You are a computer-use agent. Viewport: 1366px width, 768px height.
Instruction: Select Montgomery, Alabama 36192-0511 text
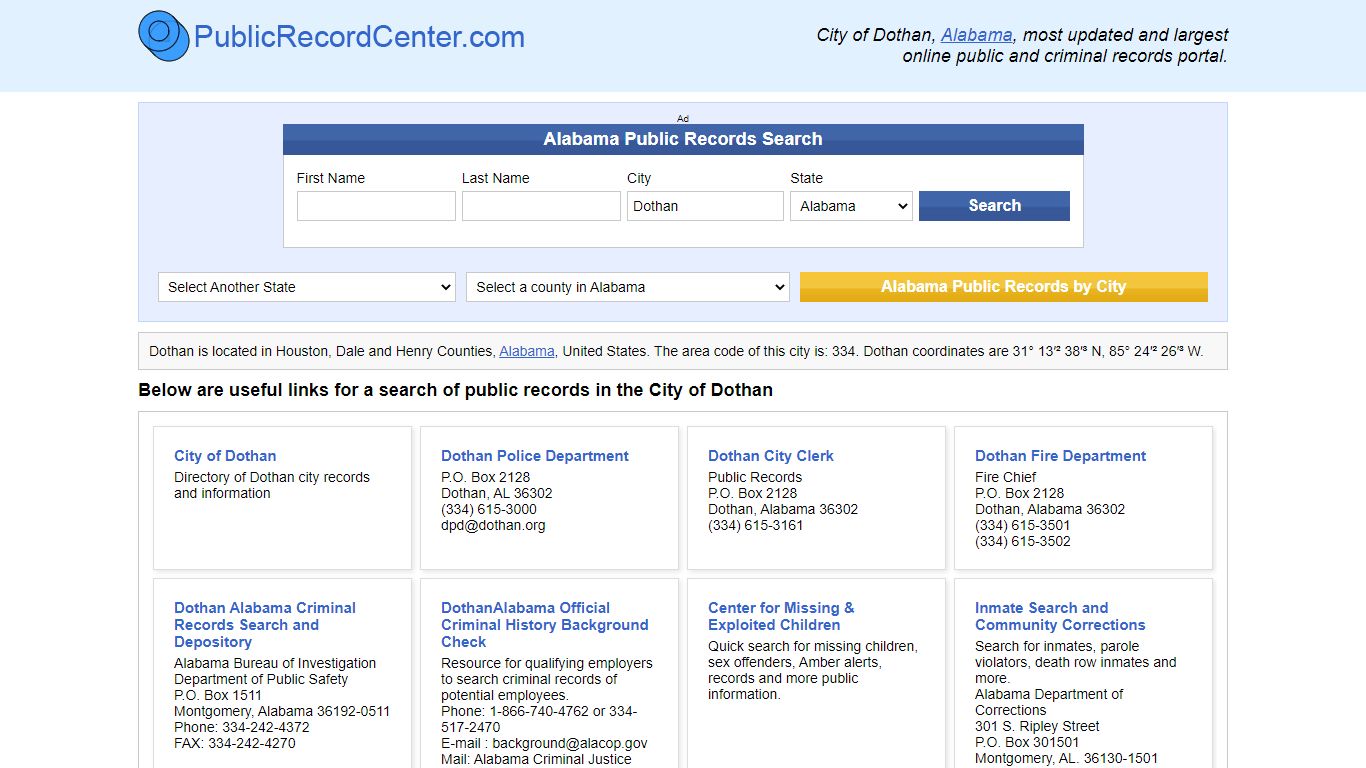click(x=282, y=711)
